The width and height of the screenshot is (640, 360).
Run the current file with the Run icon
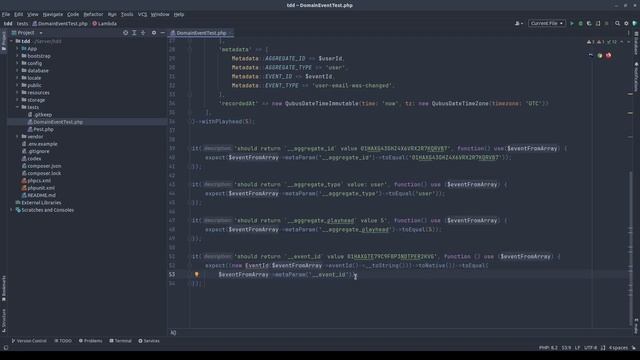572,24
